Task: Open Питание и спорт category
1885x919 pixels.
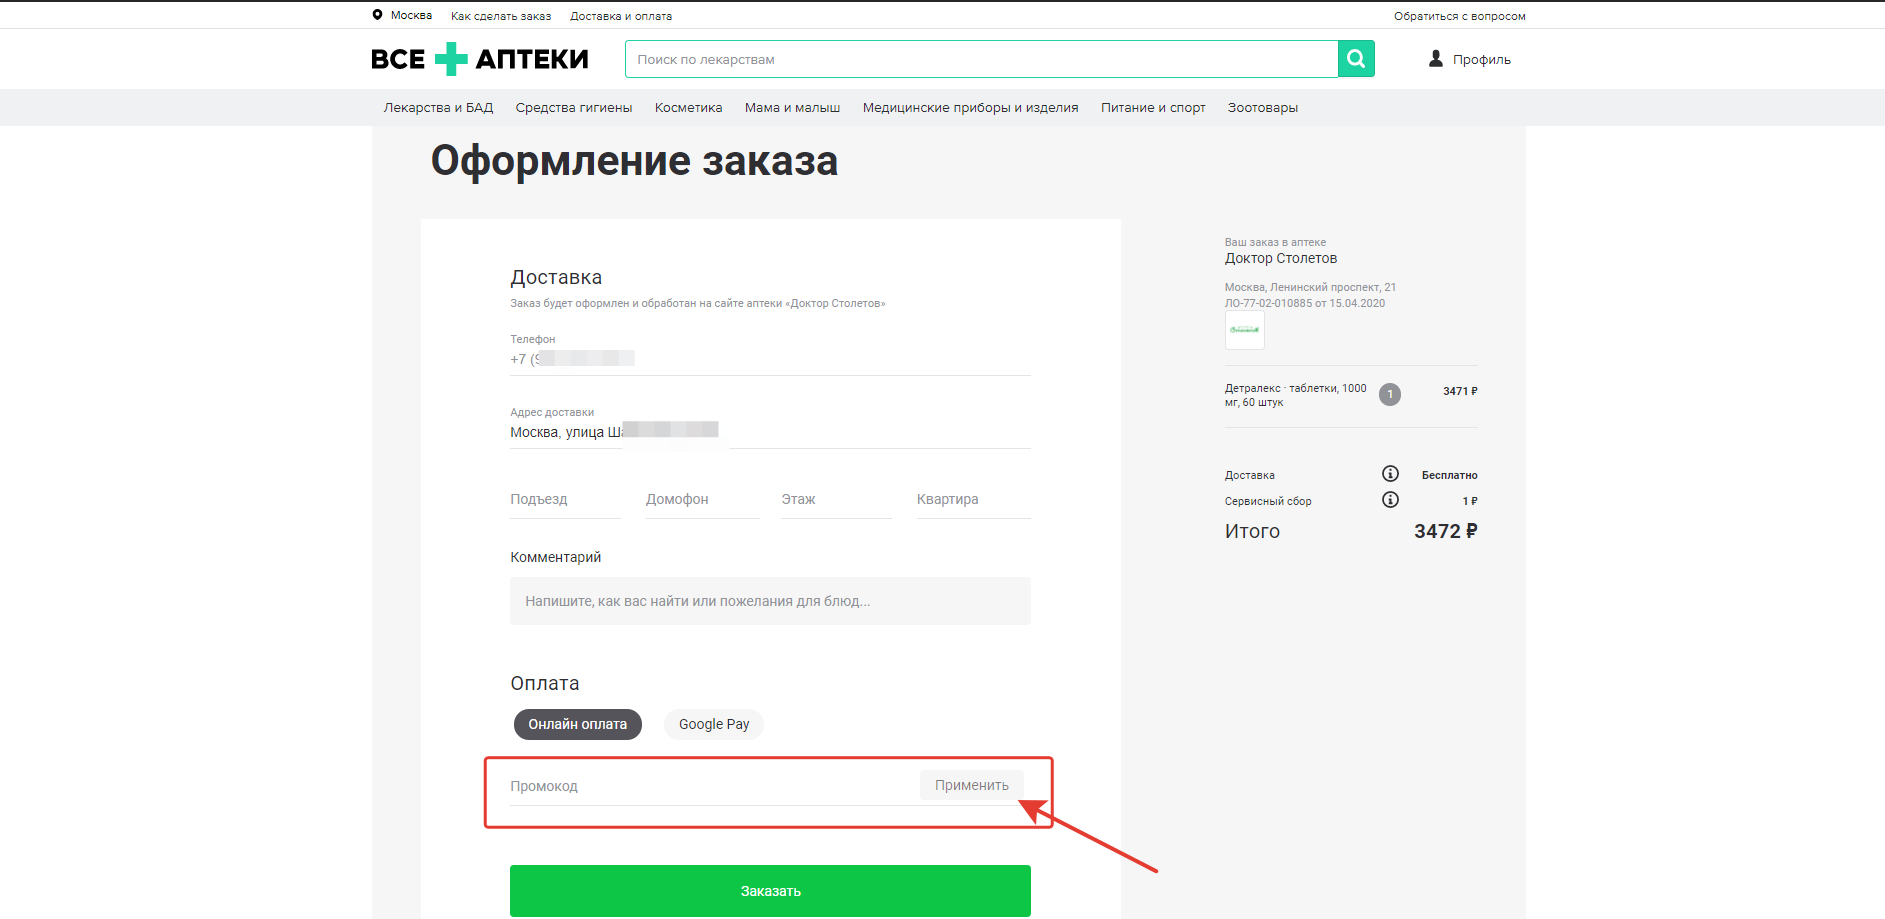Action: coord(1153,108)
